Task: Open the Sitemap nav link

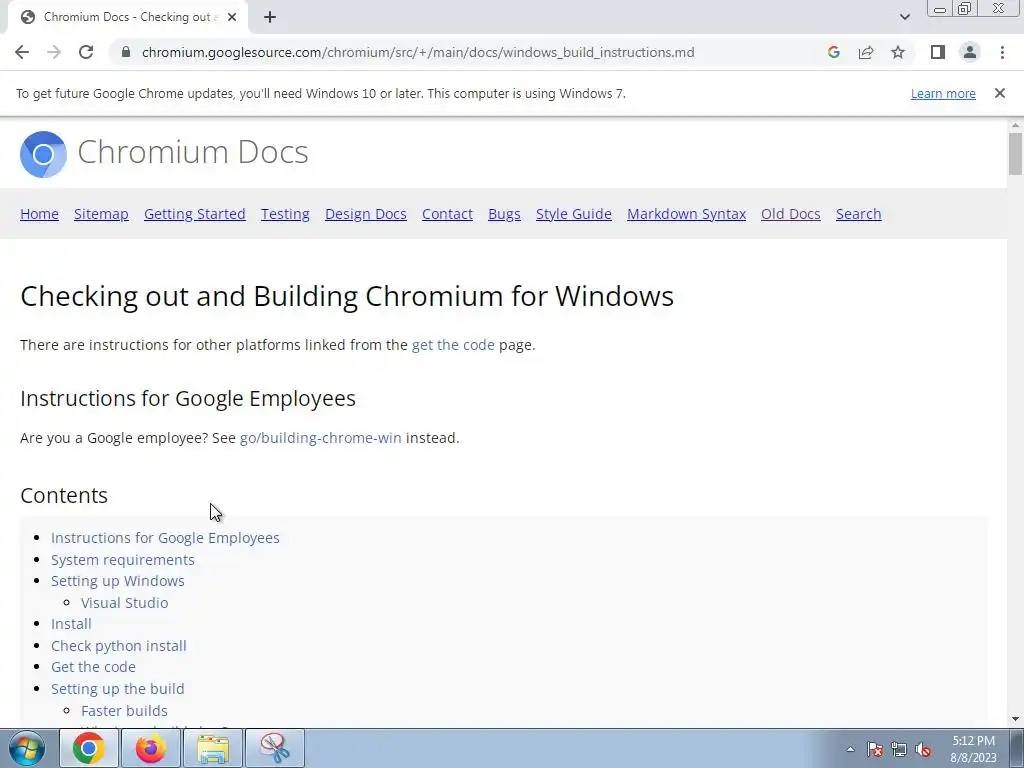Action: (x=101, y=214)
